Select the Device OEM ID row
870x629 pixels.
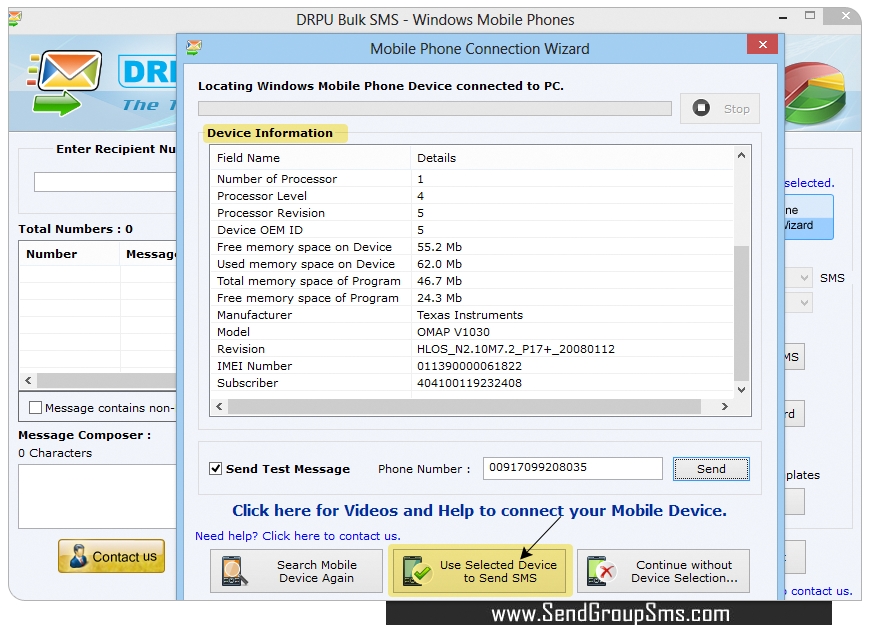pyautogui.click(x=472, y=230)
